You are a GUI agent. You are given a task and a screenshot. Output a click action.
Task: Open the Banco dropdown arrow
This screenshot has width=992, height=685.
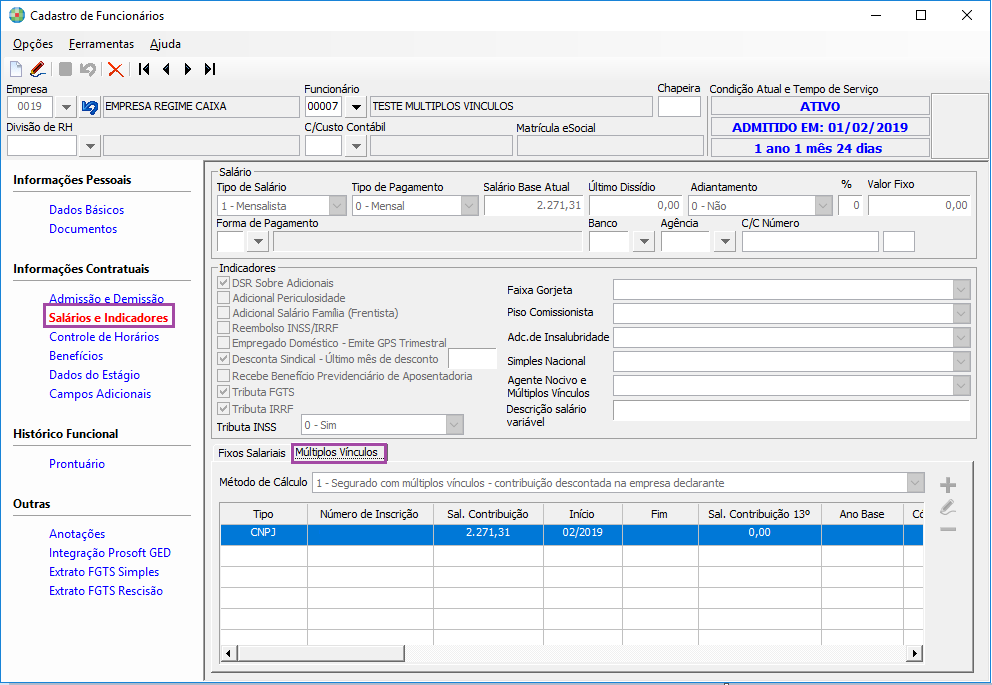[x=644, y=242]
